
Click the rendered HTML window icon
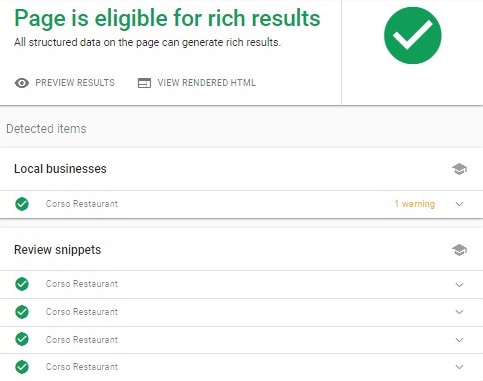(144, 83)
